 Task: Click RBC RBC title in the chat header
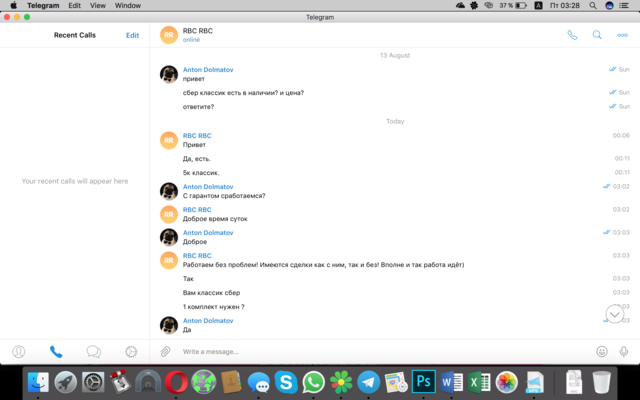[x=198, y=31]
